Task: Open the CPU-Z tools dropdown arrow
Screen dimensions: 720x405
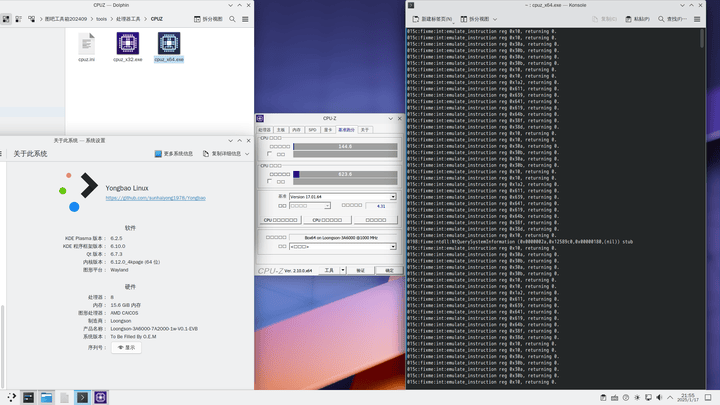Action: (343, 270)
